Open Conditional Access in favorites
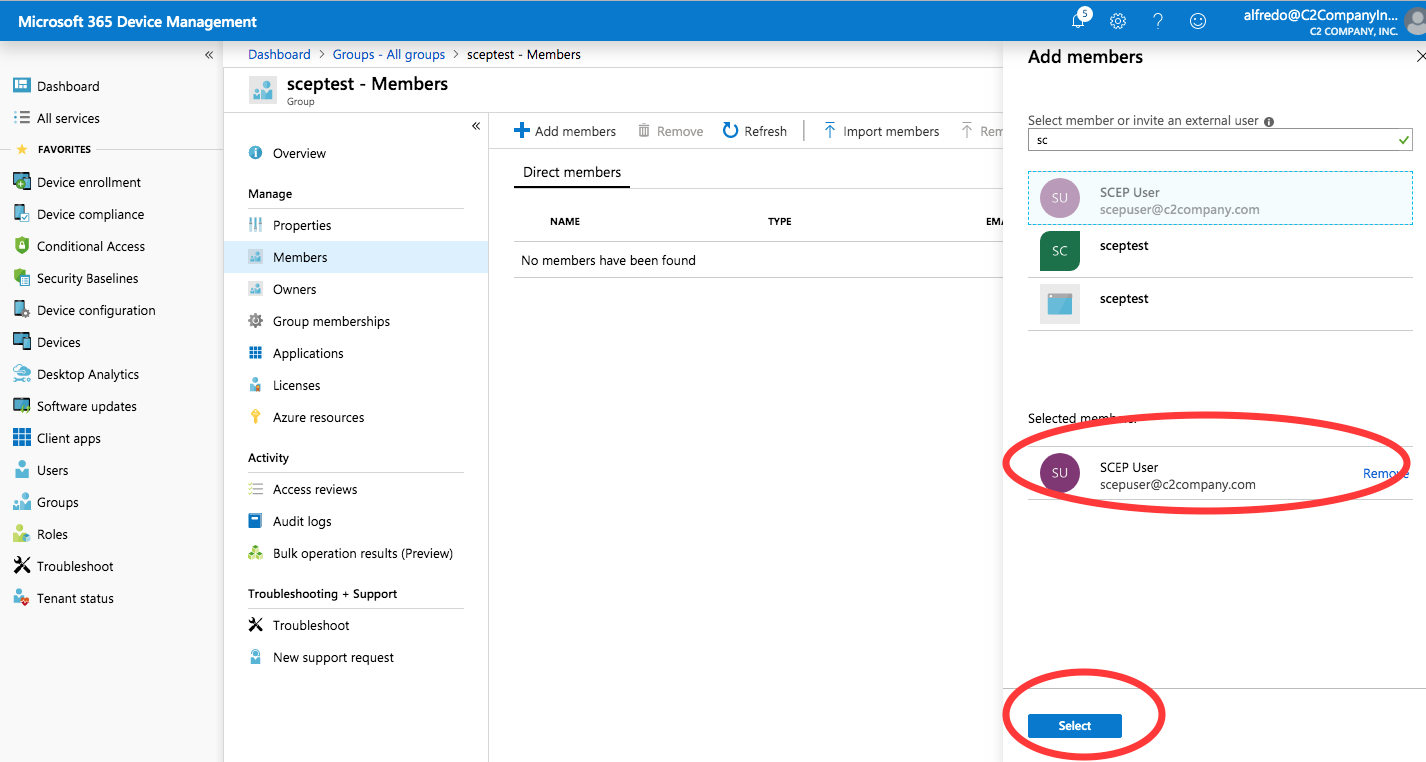The width and height of the screenshot is (1426, 762). tap(90, 246)
